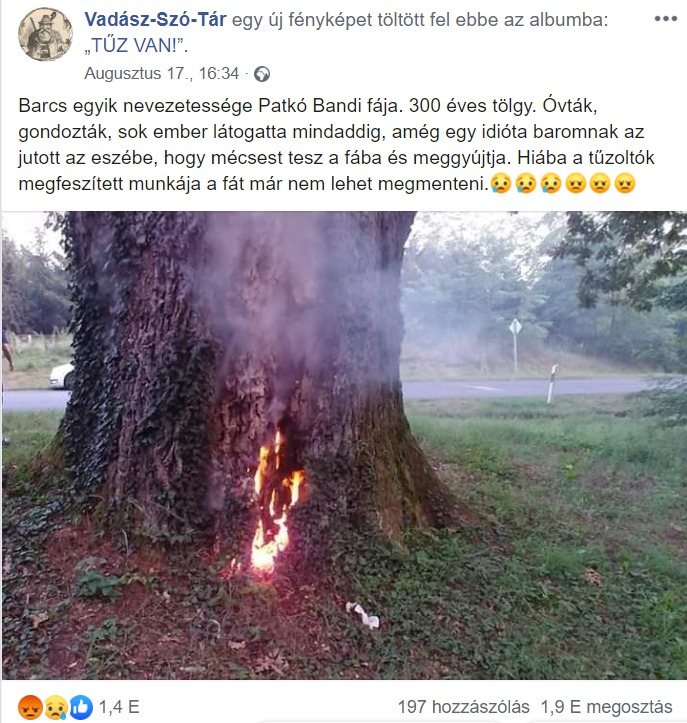Image resolution: width=687 pixels, height=723 pixels.
Task: Click the public globe privacy icon
Action: 262,74
